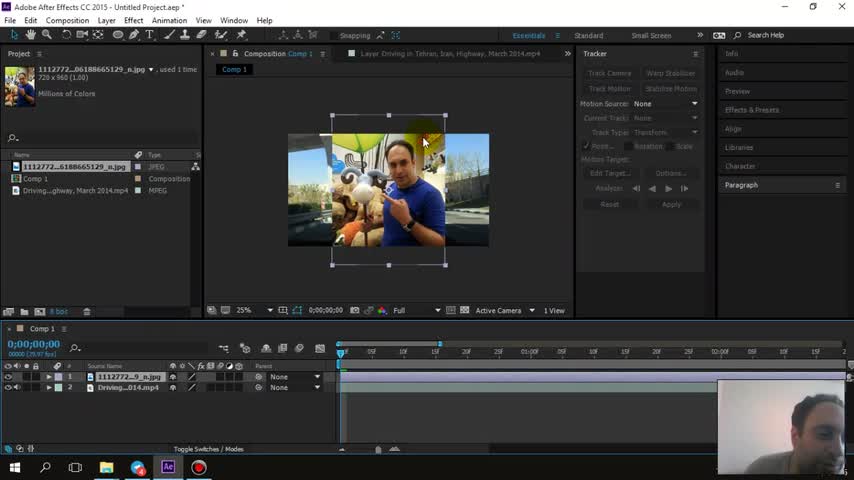Select the Pen tool
Viewport: 854px width, 480px height.
pos(134,35)
